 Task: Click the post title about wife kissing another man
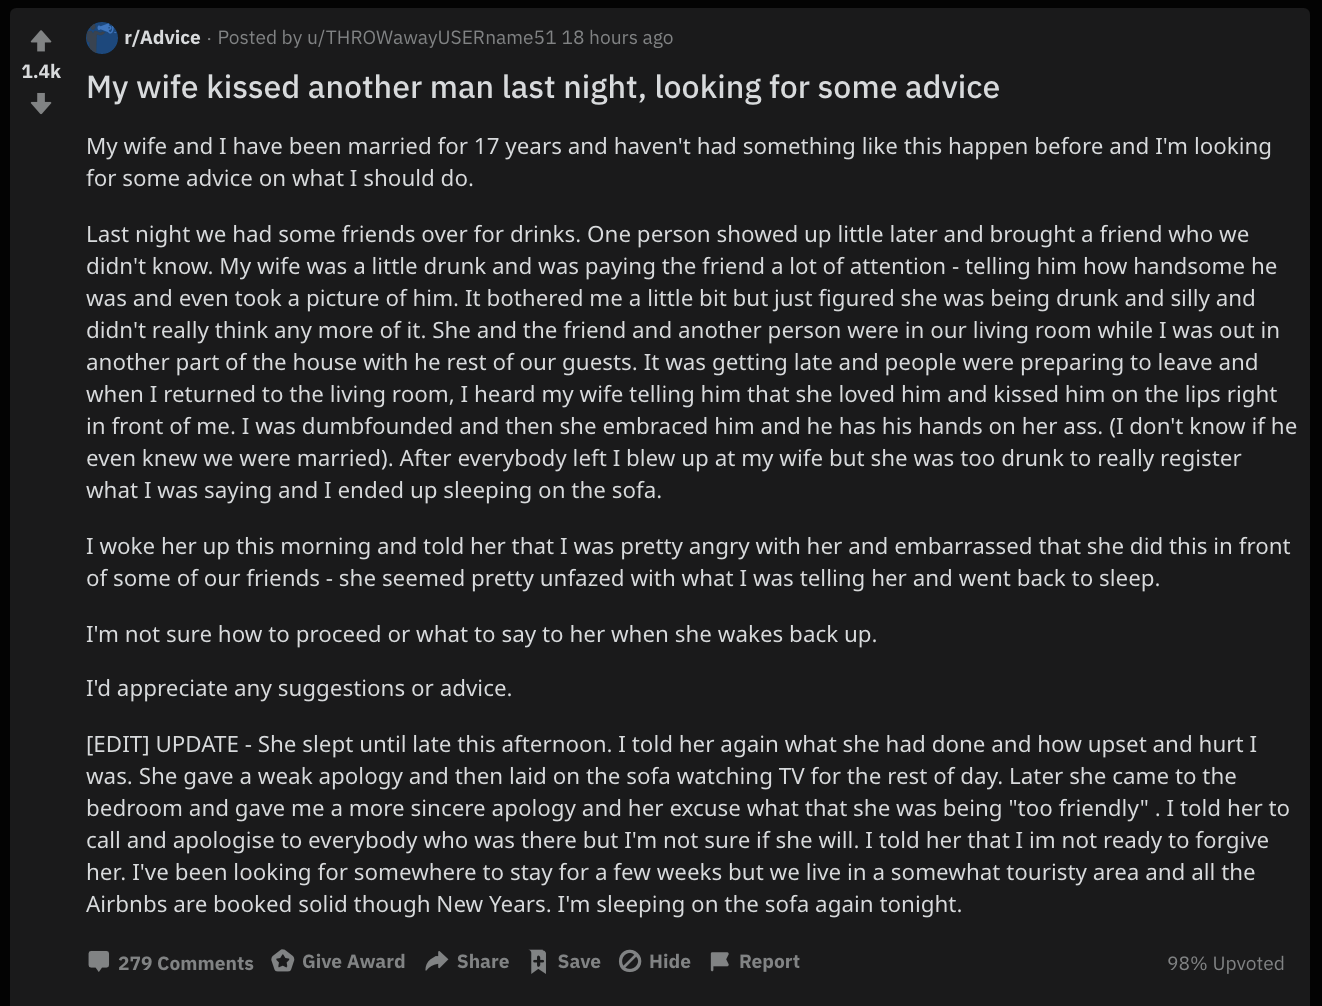click(x=543, y=87)
